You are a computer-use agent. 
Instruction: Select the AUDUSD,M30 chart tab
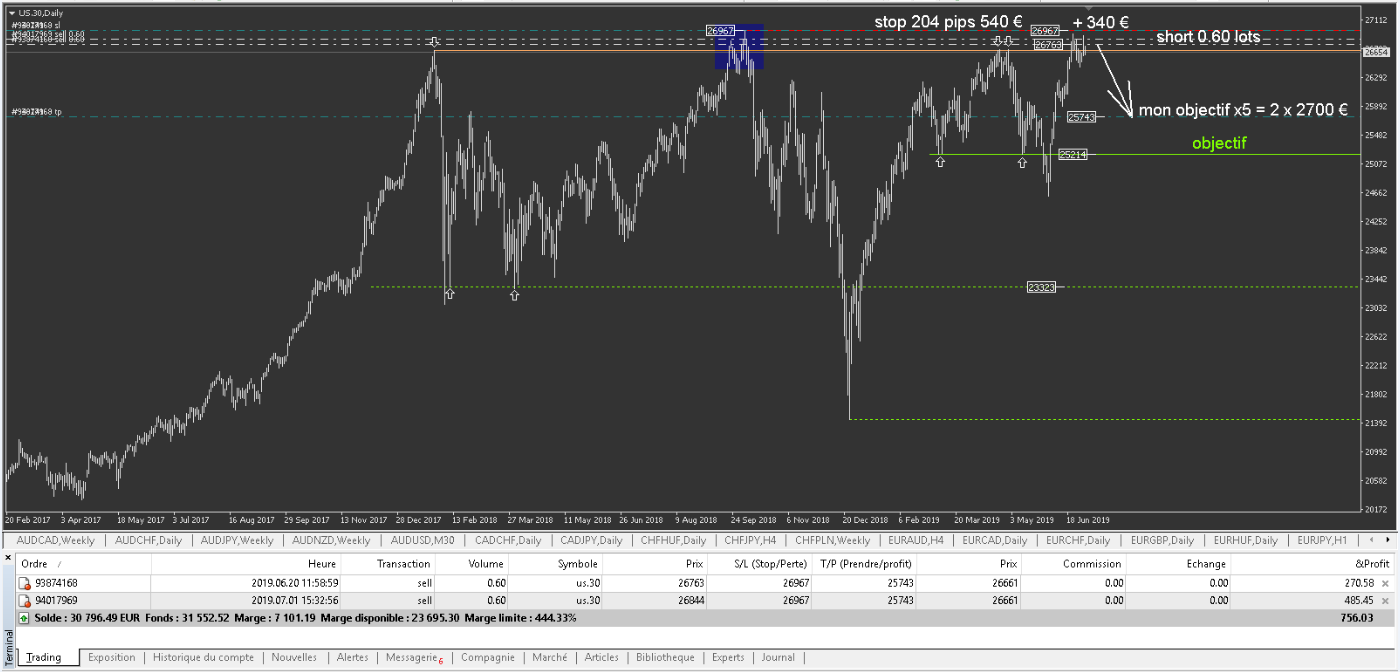421,541
